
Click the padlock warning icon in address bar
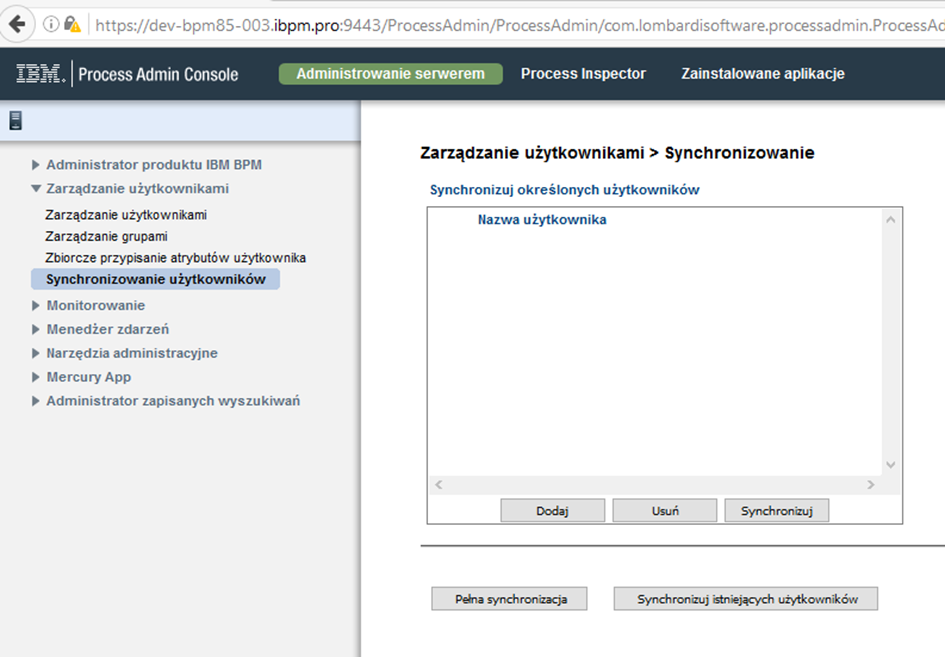(x=72, y=24)
